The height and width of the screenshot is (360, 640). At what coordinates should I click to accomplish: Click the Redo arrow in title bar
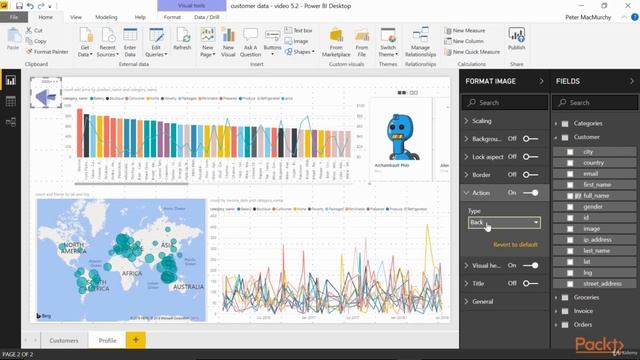(40, 6)
